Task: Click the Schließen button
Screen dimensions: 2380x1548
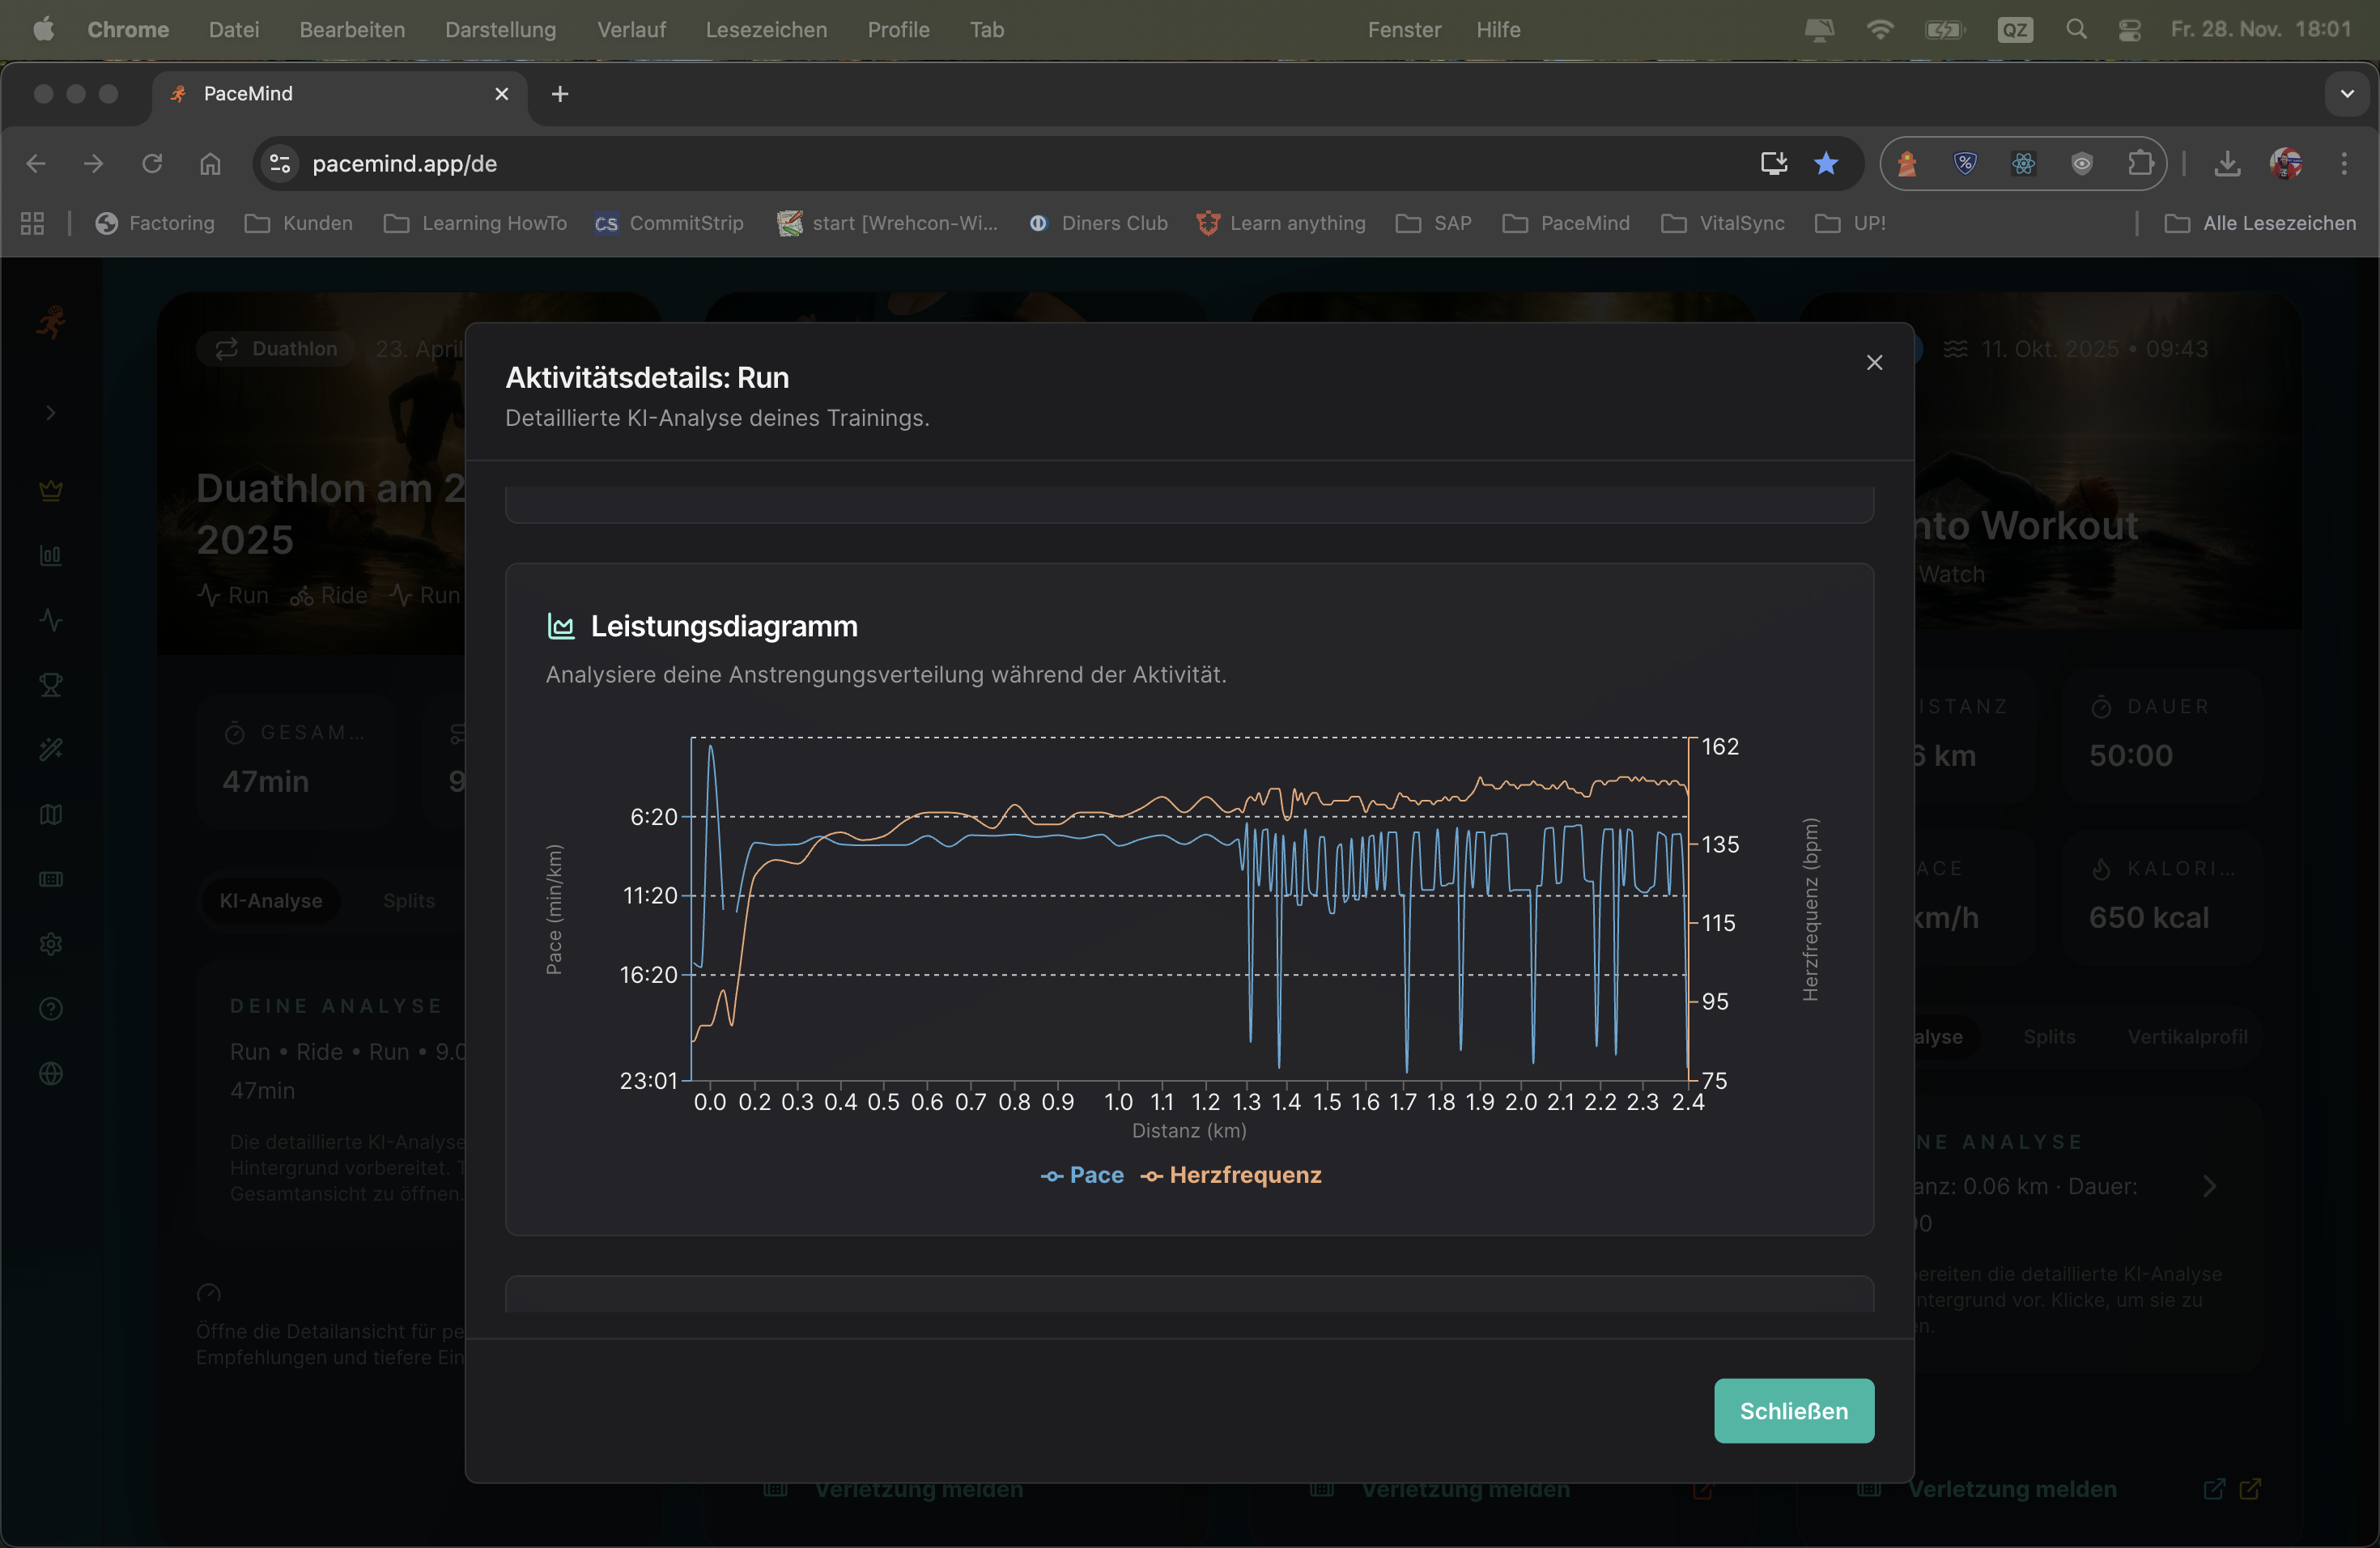Action: (1793, 1410)
